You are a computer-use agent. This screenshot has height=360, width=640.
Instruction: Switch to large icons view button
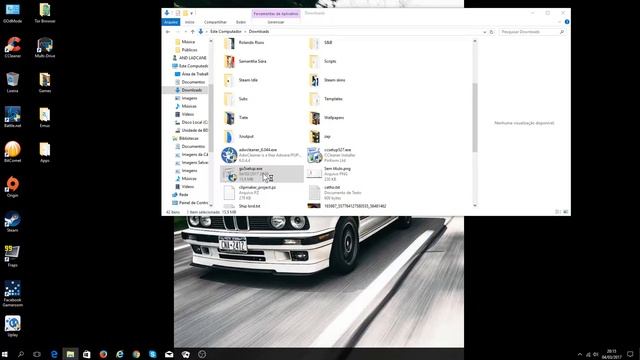click(566, 212)
